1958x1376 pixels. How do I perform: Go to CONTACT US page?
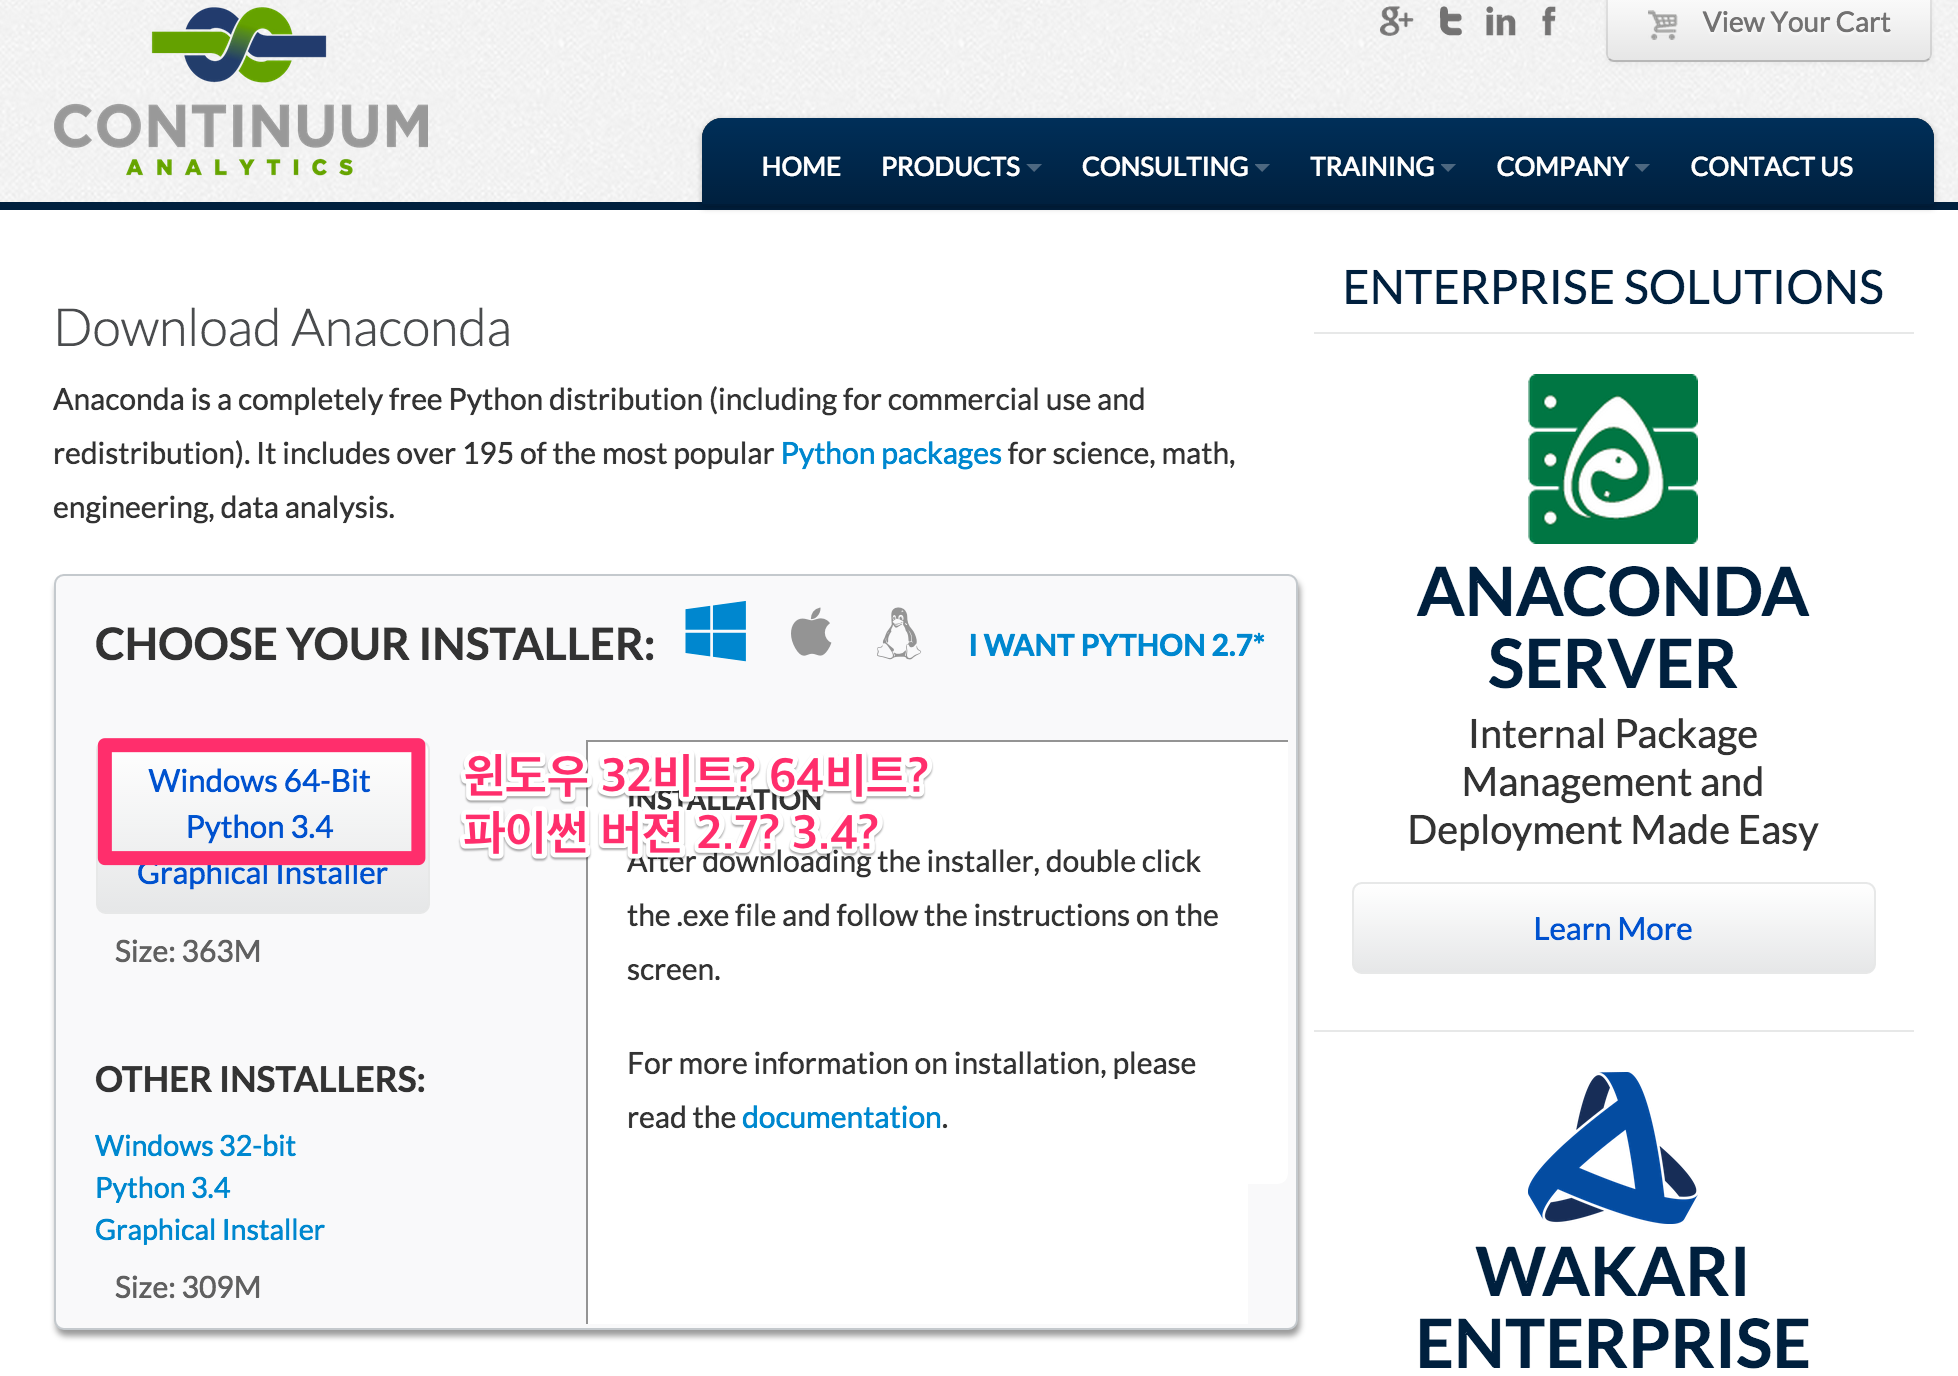pos(1771,166)
